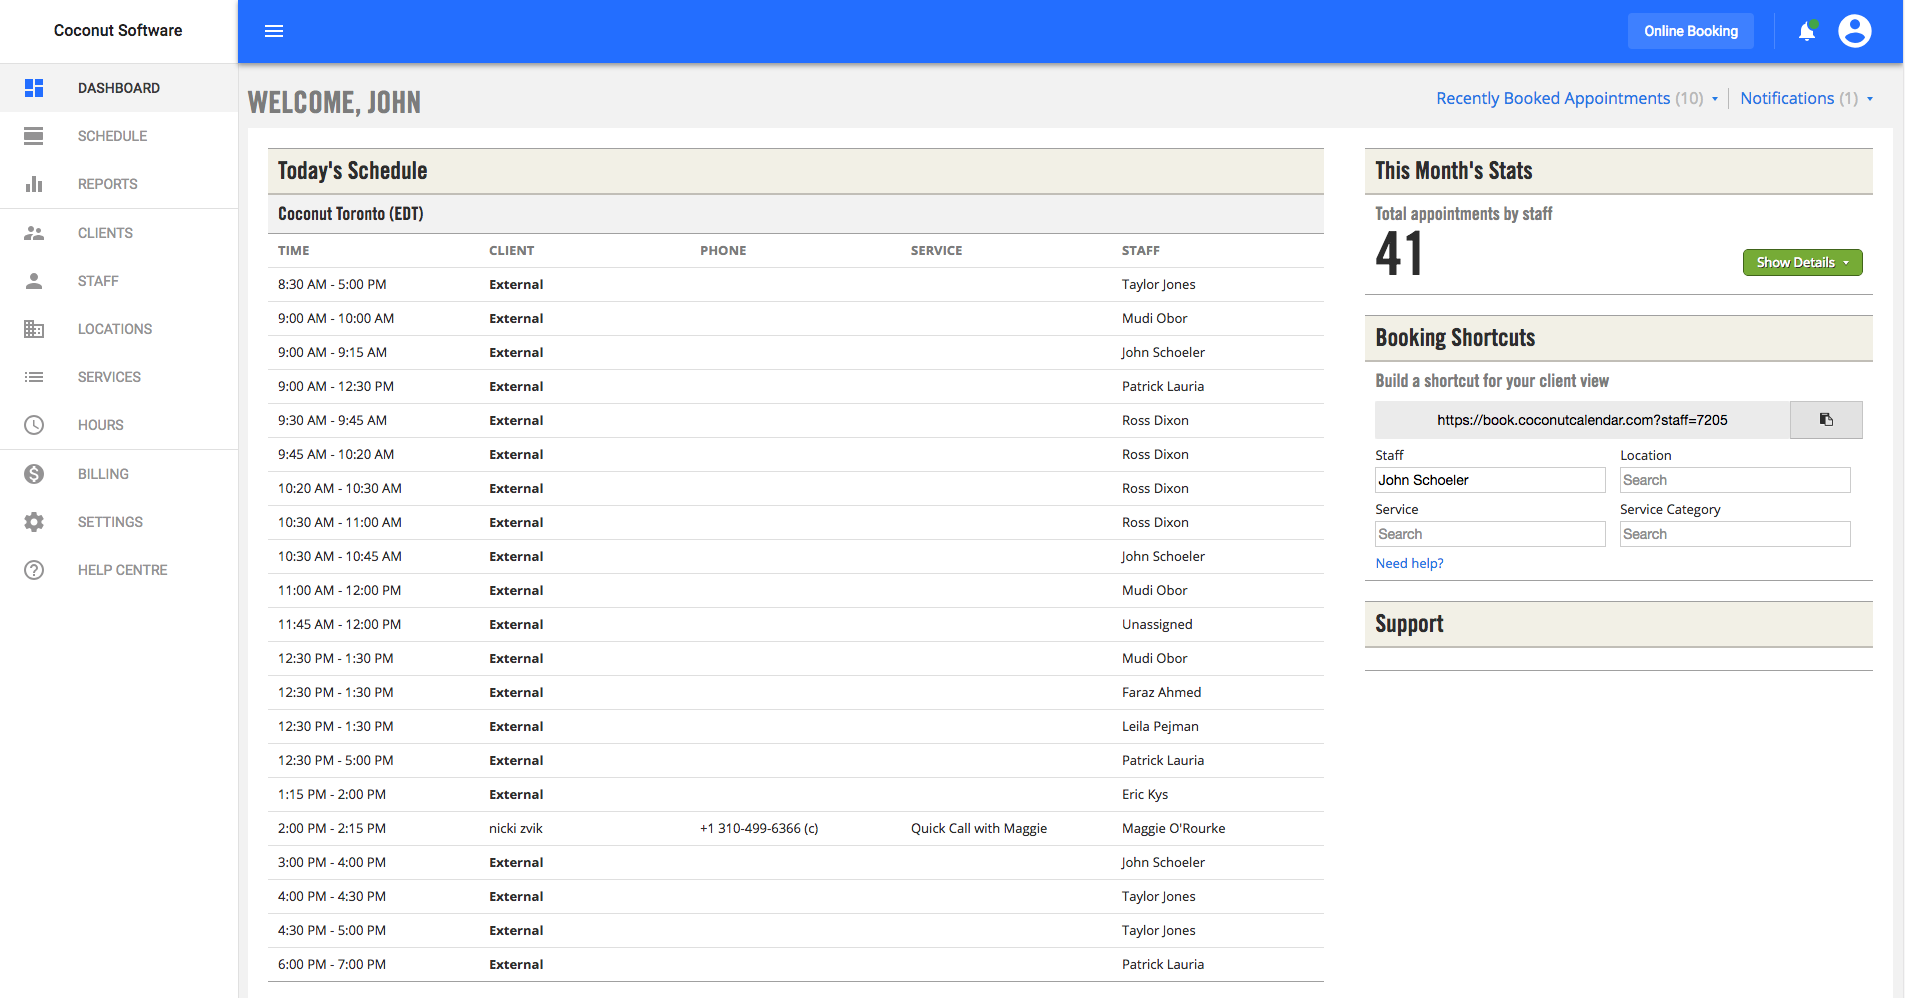1905x998 pixels.
Task: Click the PHONE column header
Action: 723,251
